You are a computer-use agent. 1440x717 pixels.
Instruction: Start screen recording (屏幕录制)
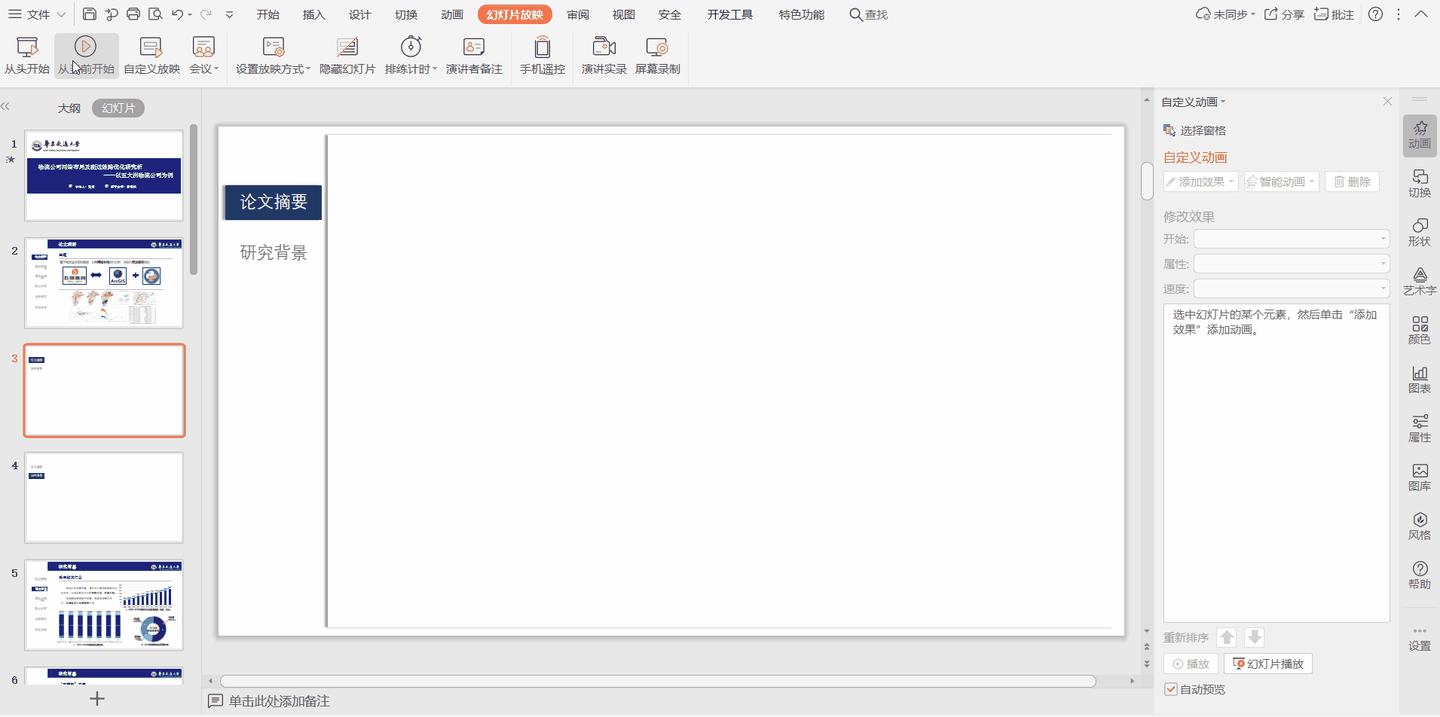(657, 56)
